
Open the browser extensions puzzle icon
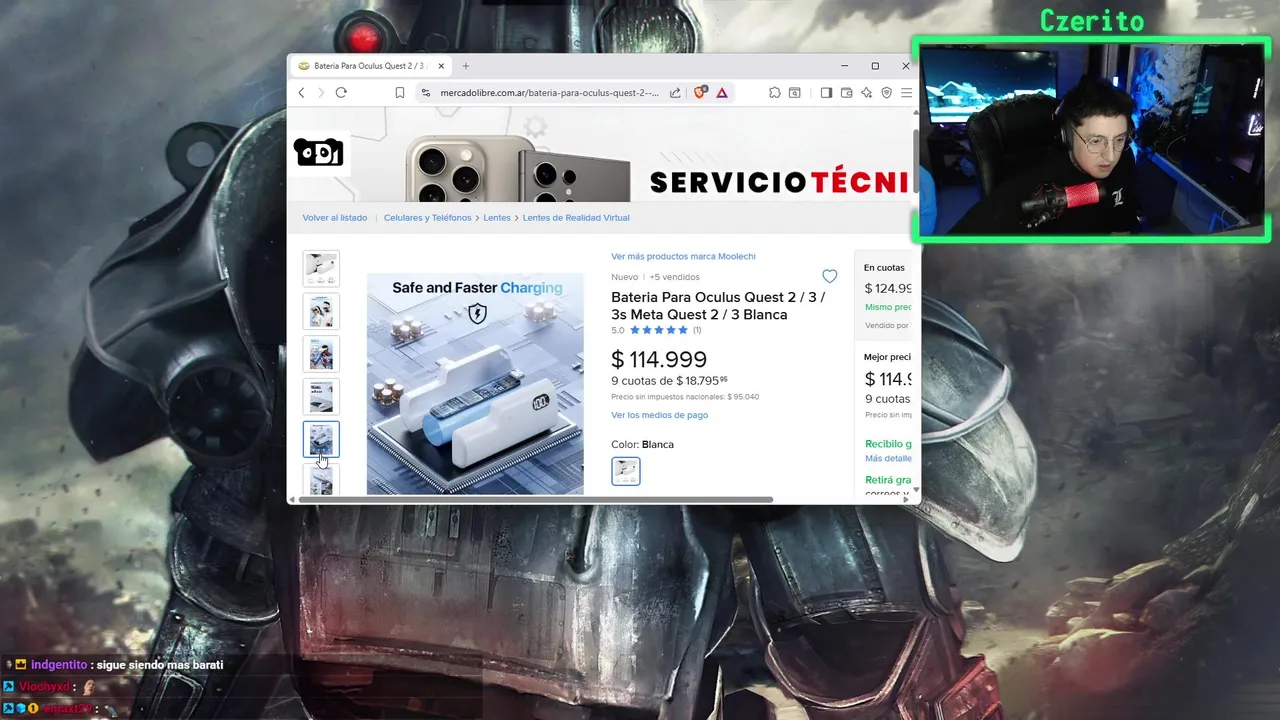(x=775, y=92)
